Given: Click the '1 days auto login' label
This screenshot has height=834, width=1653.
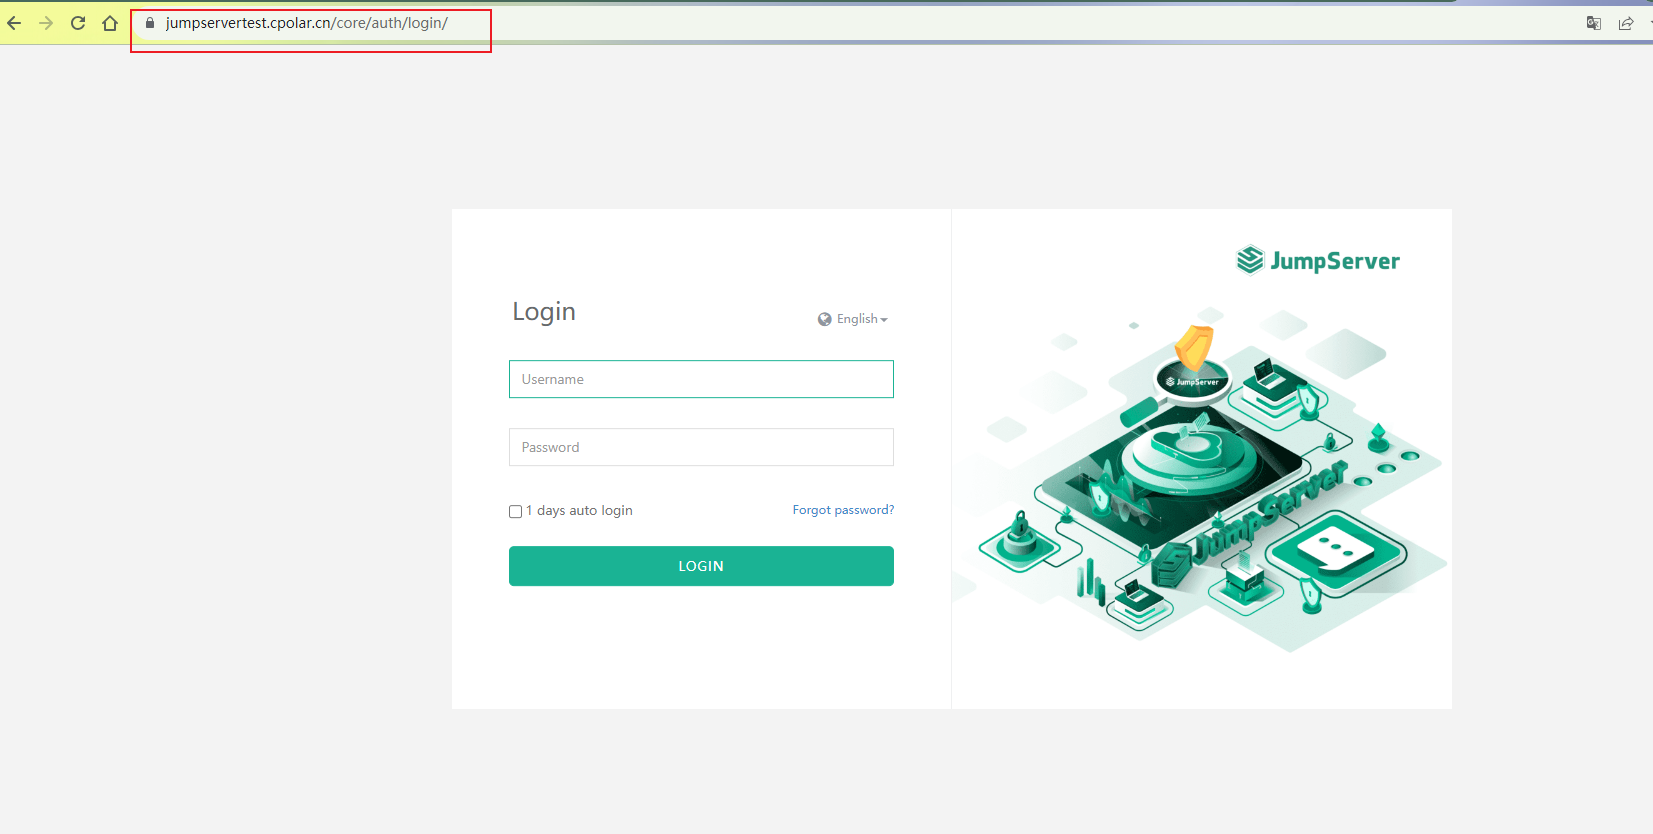Looking at the screenshot, I should point(579,510).
